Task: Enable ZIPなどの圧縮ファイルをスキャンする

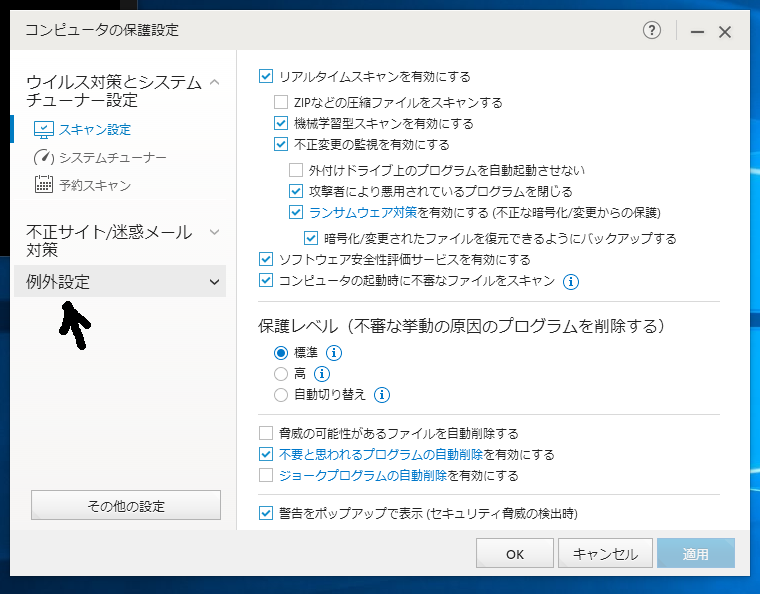Action: click(281, 102)
